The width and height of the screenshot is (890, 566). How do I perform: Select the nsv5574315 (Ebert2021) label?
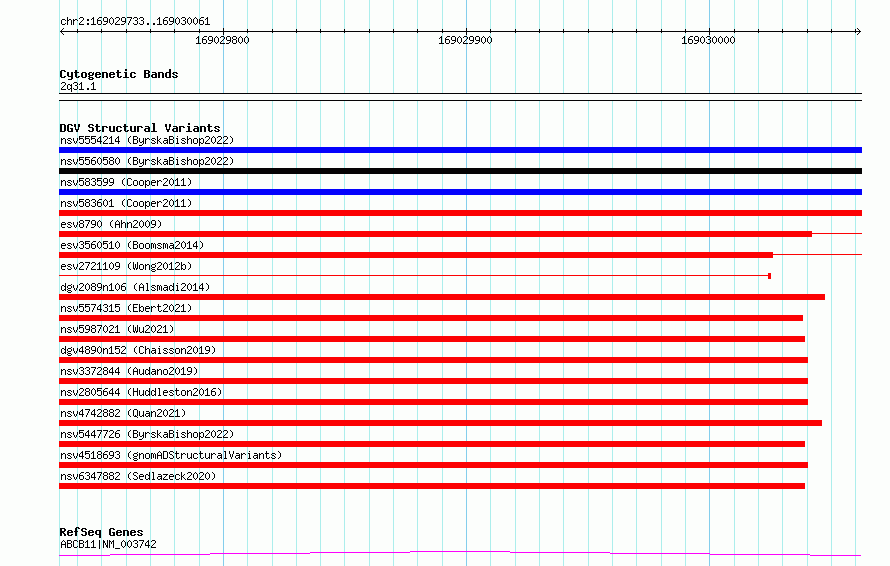(126, 308)
